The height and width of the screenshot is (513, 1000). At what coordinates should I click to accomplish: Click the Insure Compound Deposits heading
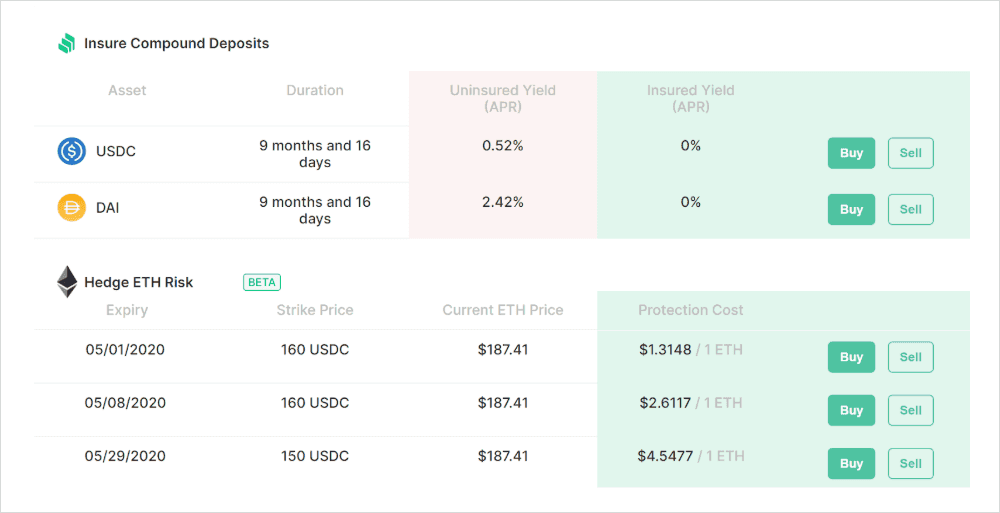pos(177,44)
